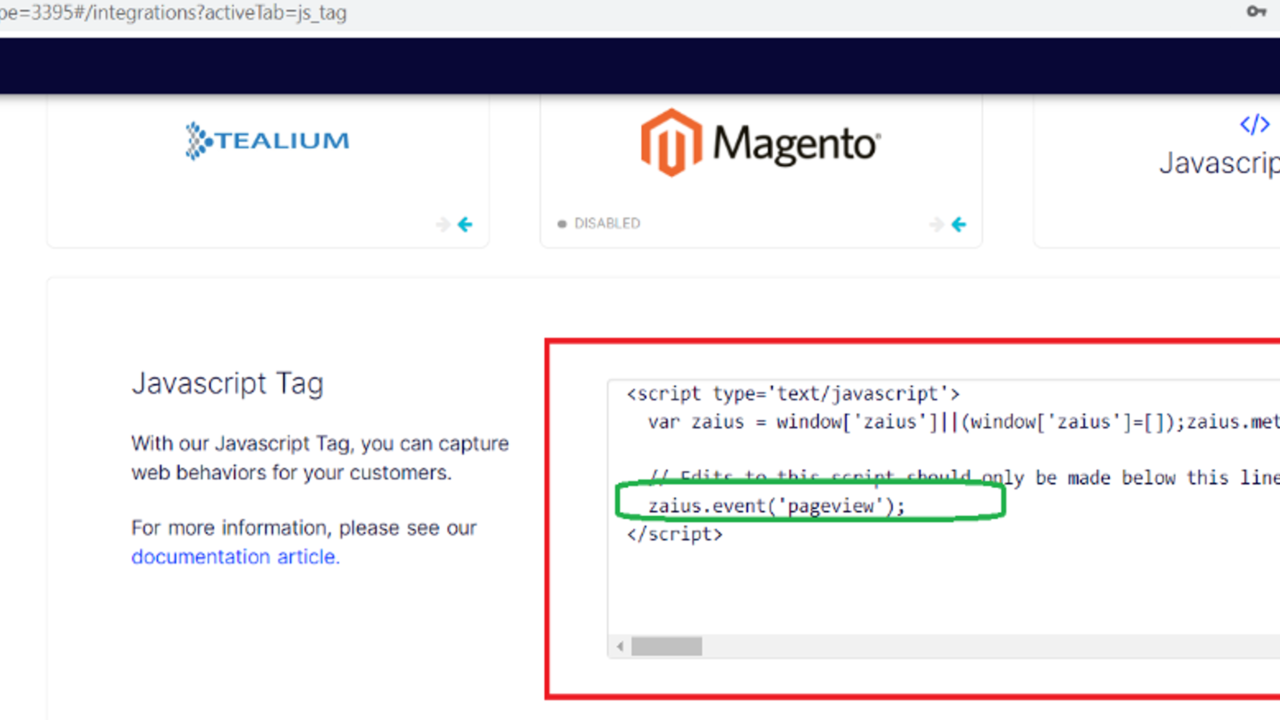This screenshot has height=720, width=1280.
Task: Click the DISABLED status indicator on Magento
Action: tap(599, 224)
